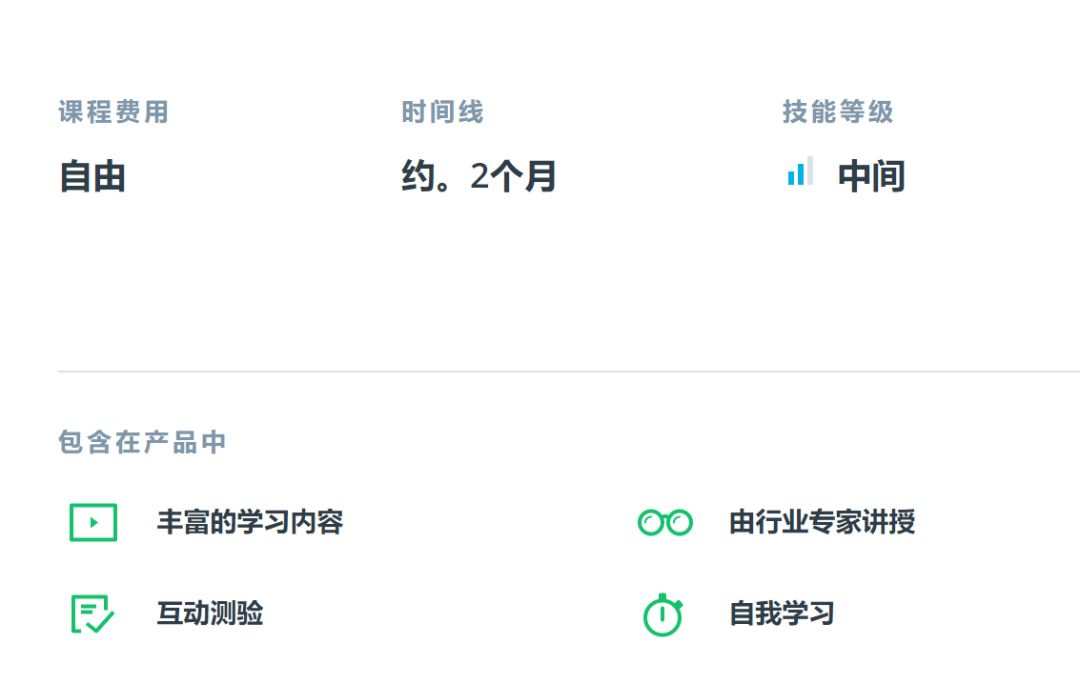Click the glasses icon for industry experts
Image resolution: width=1080 pixels, height=684 pixels.
click(665, 522)
